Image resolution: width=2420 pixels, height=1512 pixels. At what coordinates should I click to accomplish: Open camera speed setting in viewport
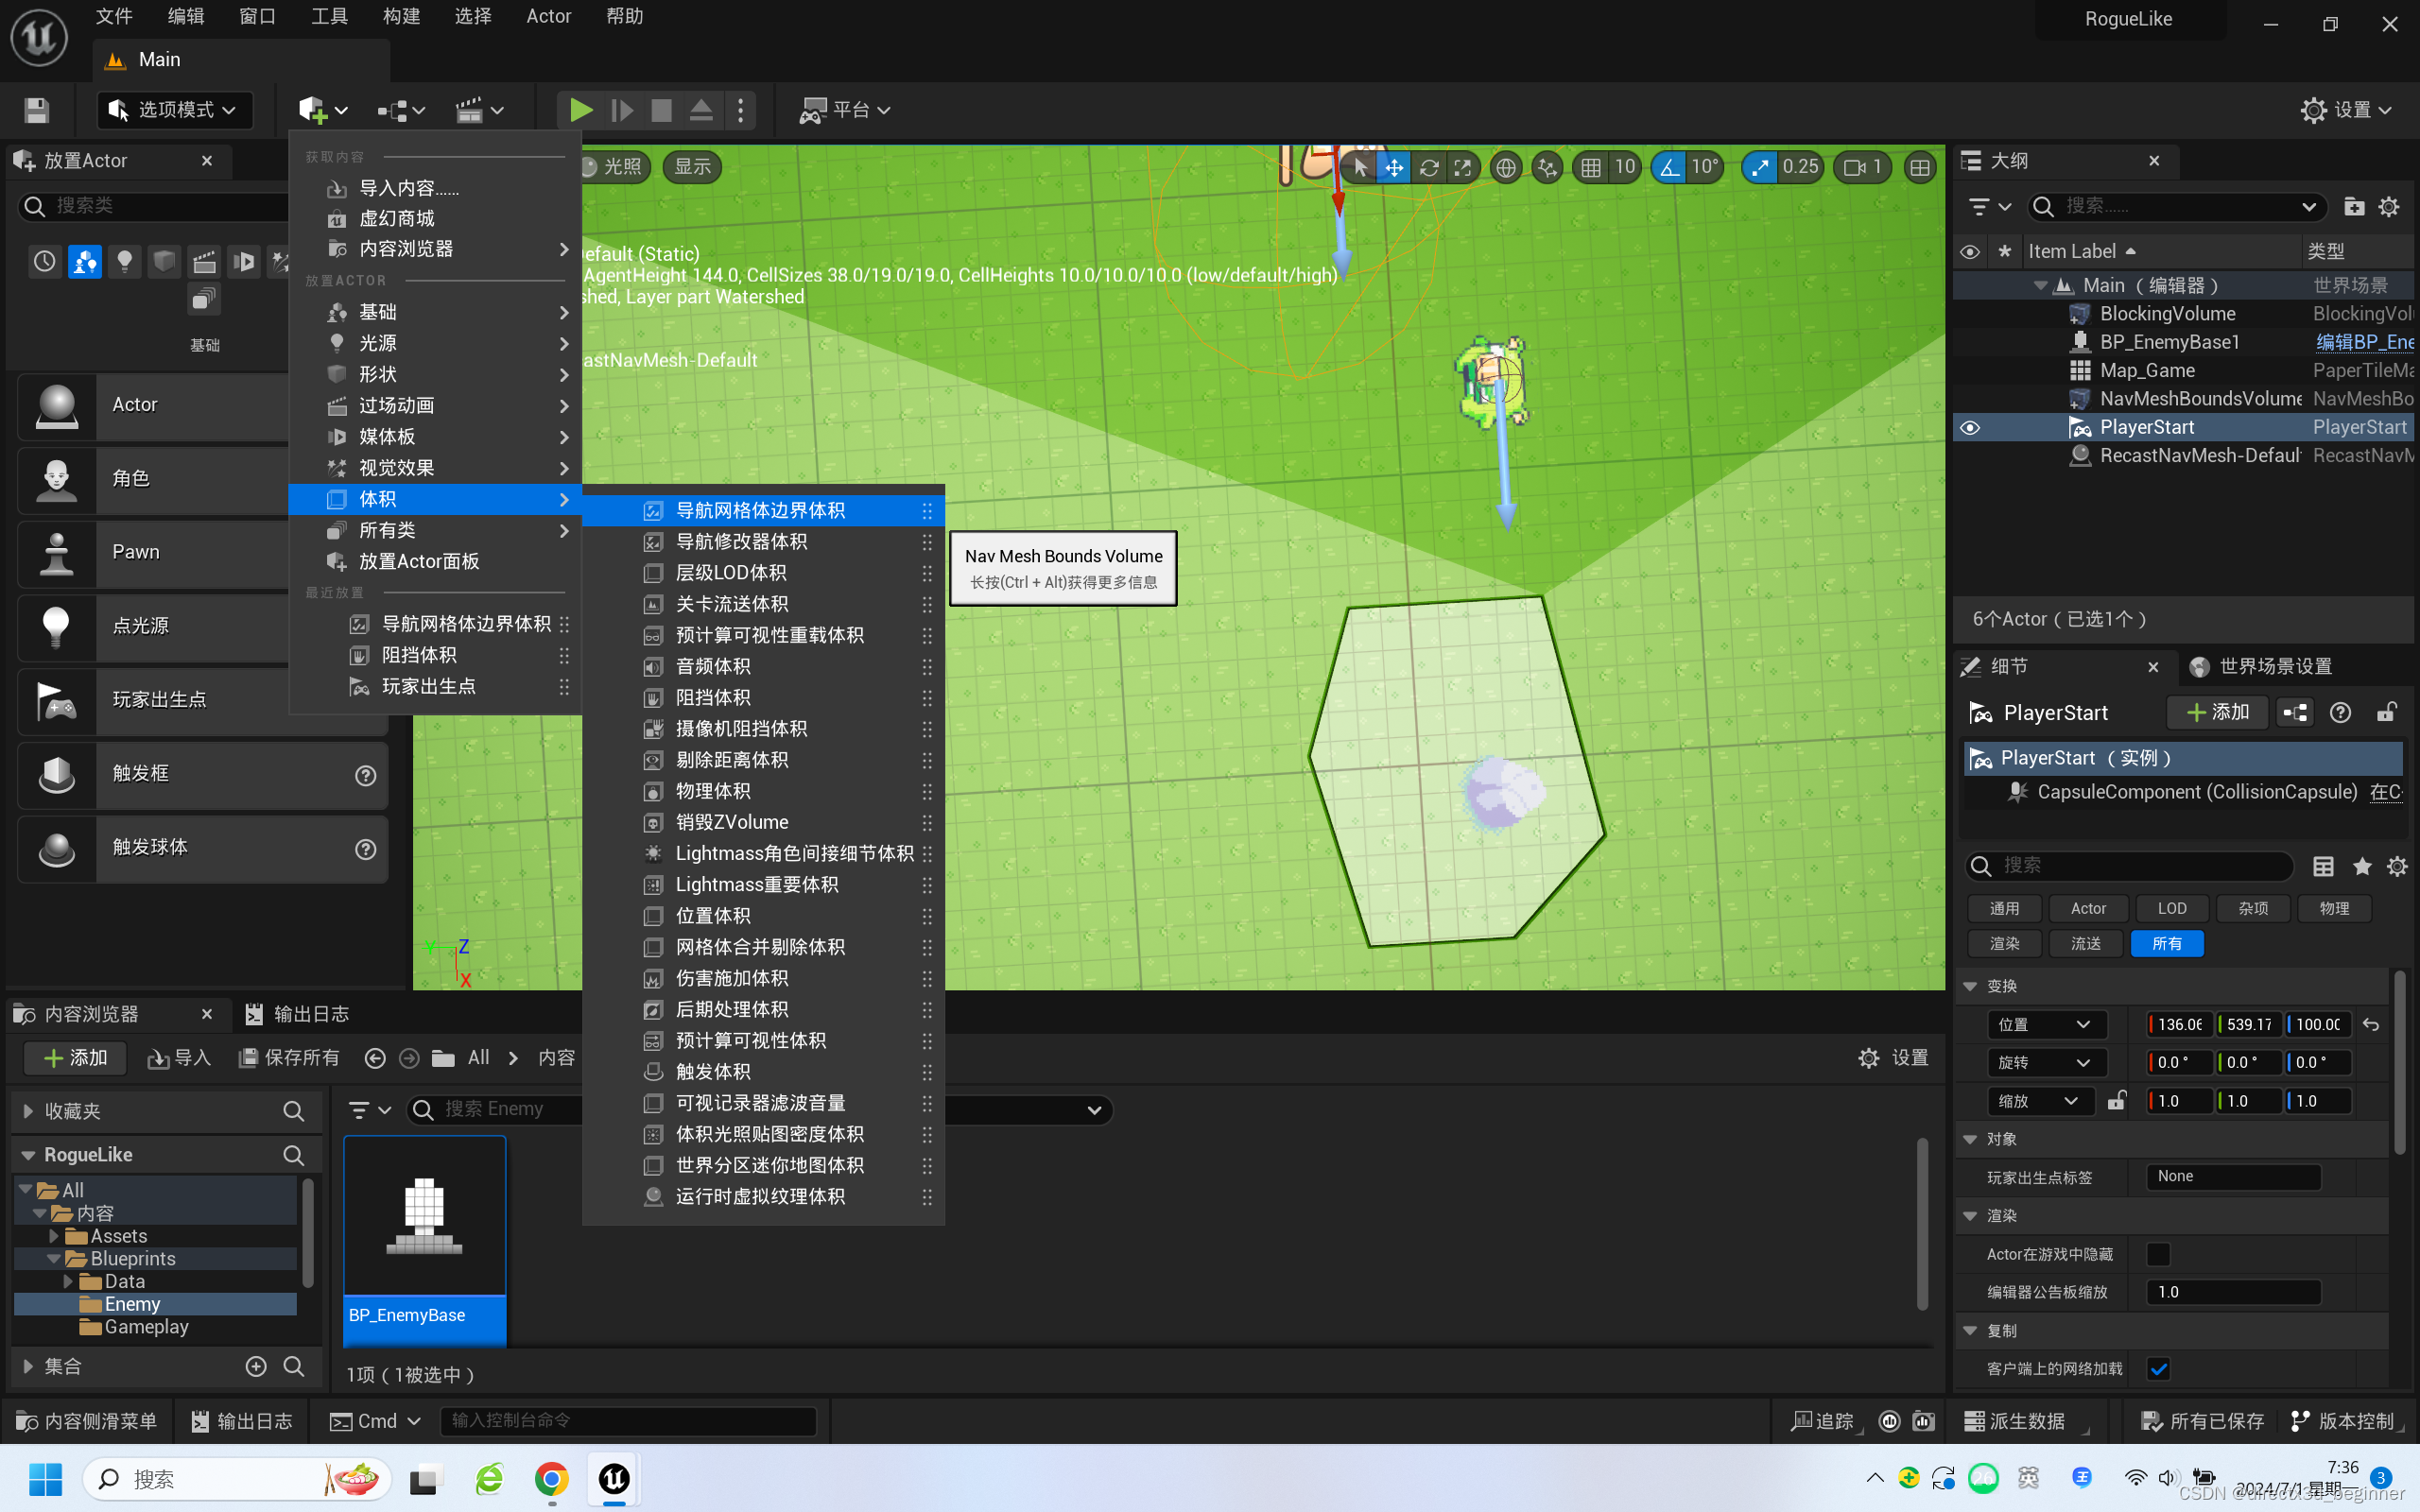coord(1863,167)
